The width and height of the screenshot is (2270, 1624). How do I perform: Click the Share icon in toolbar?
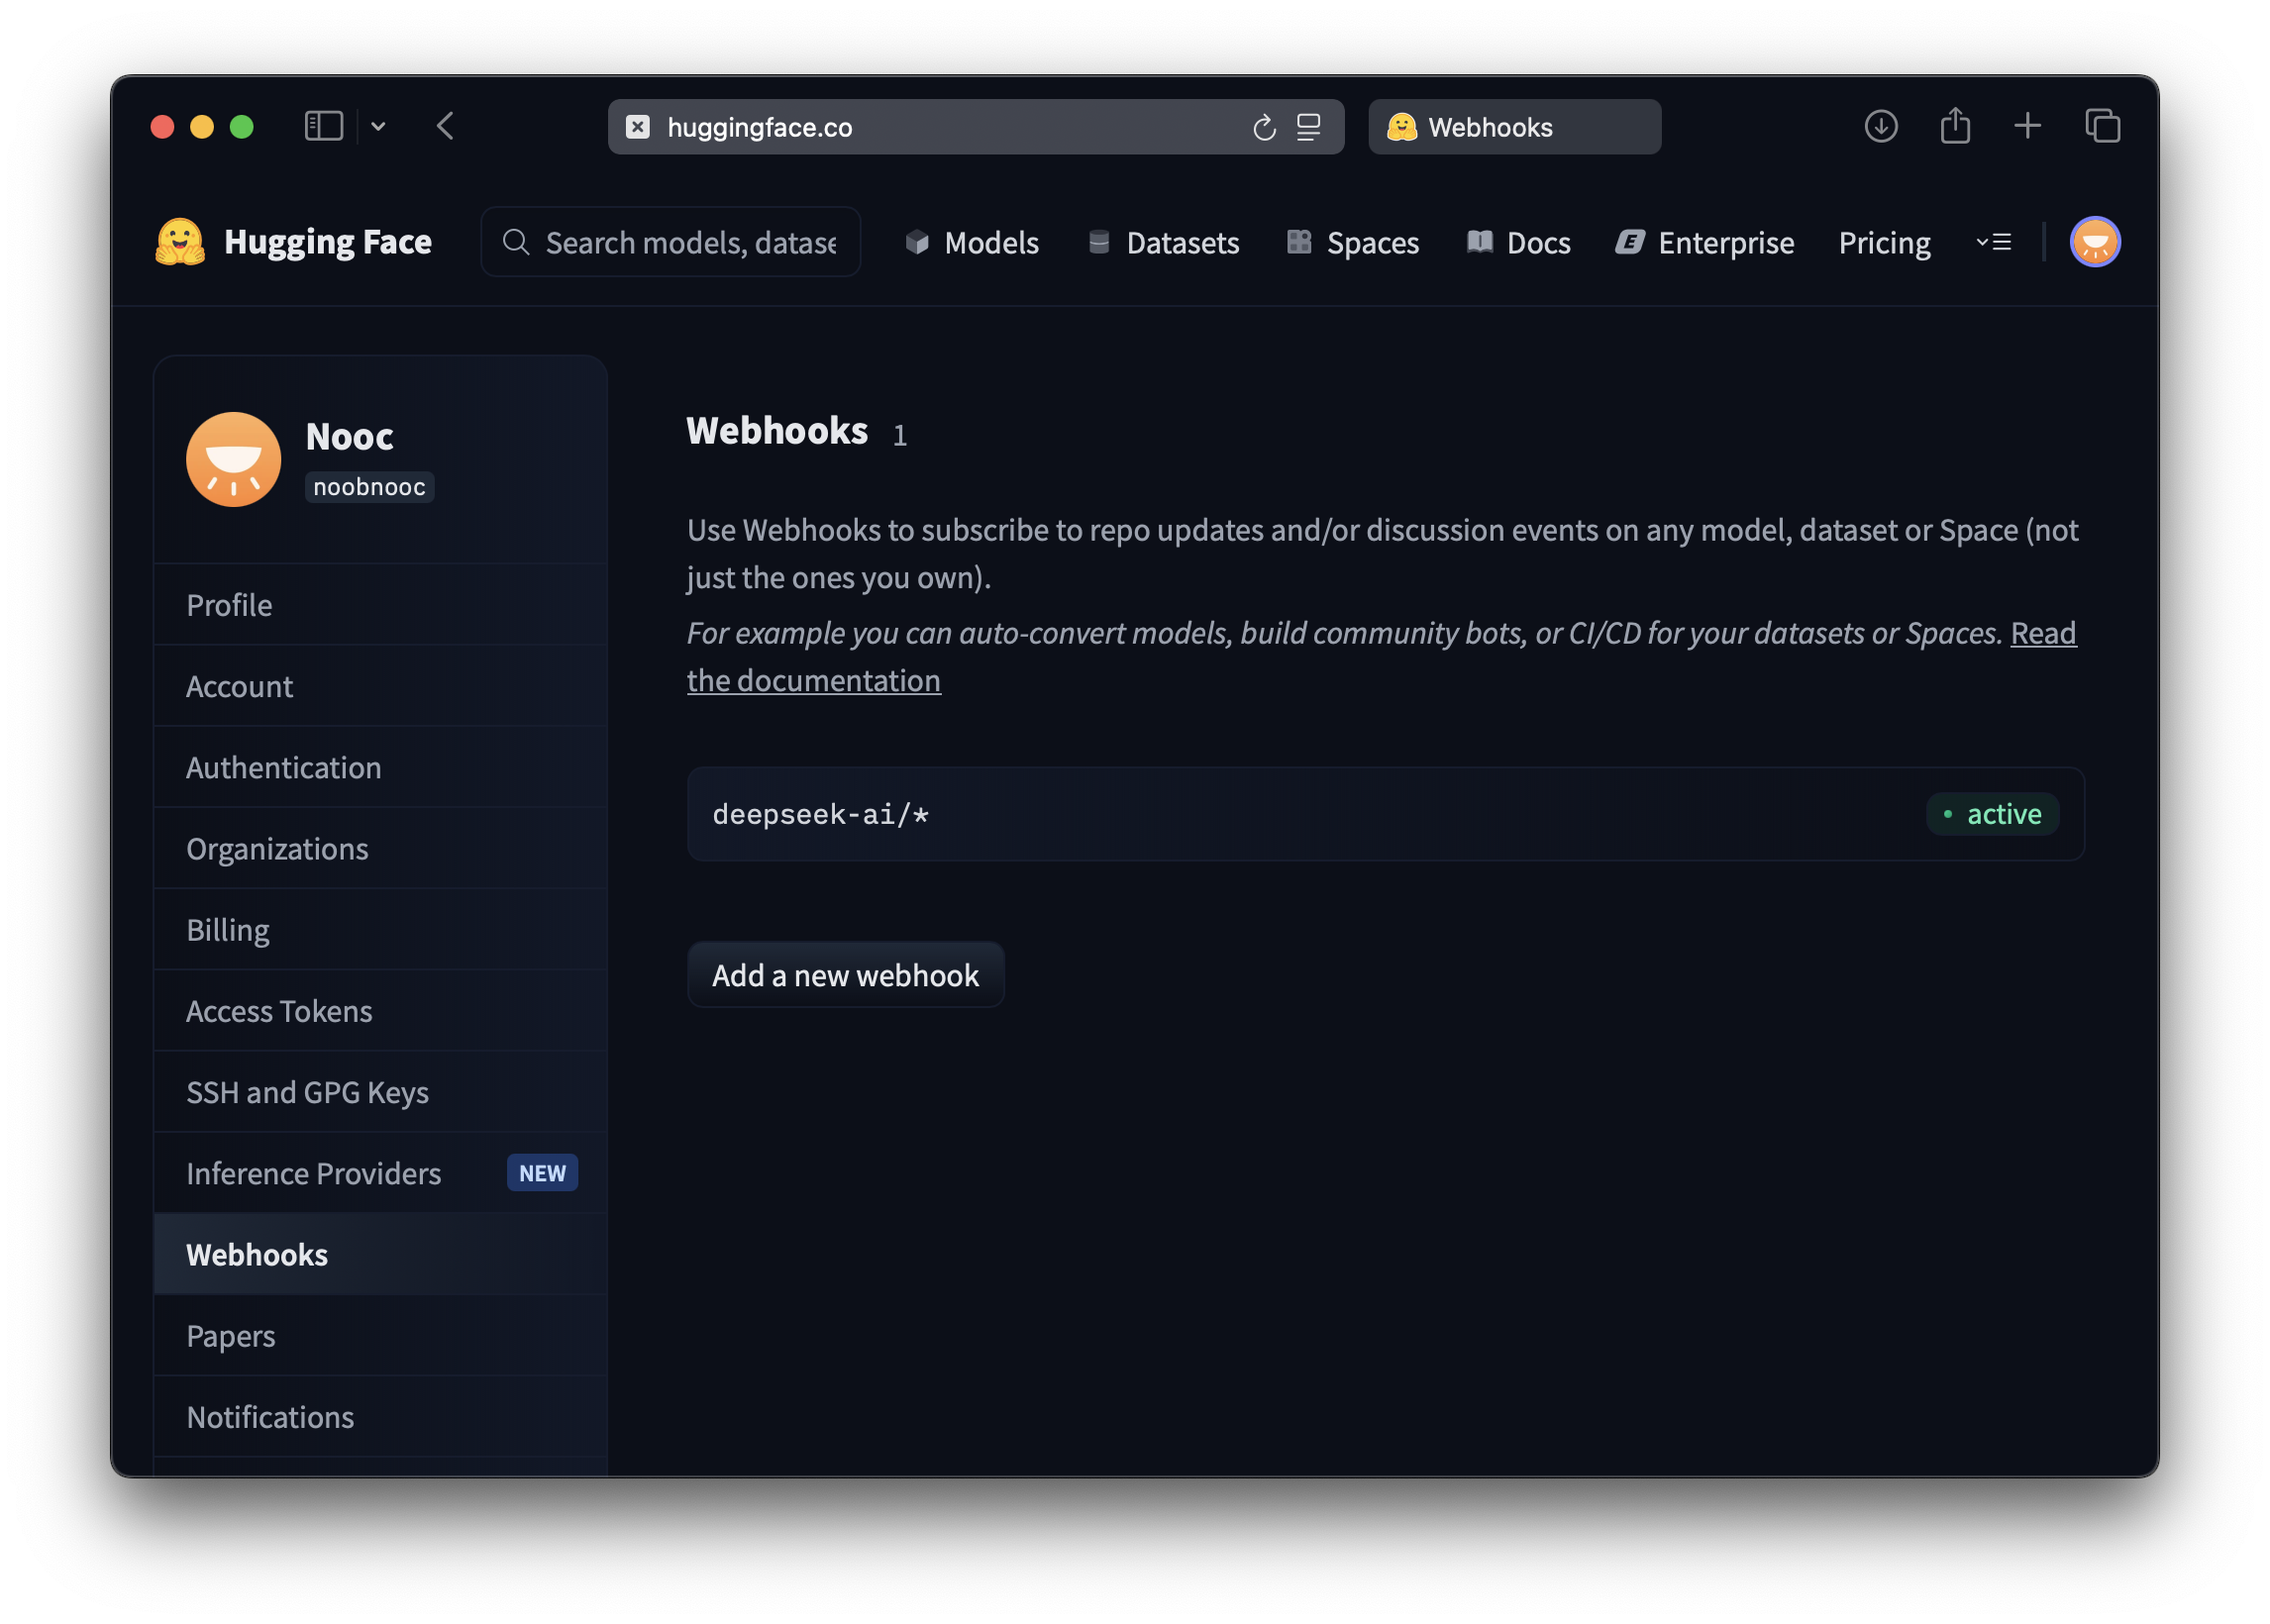(1955, 126)
